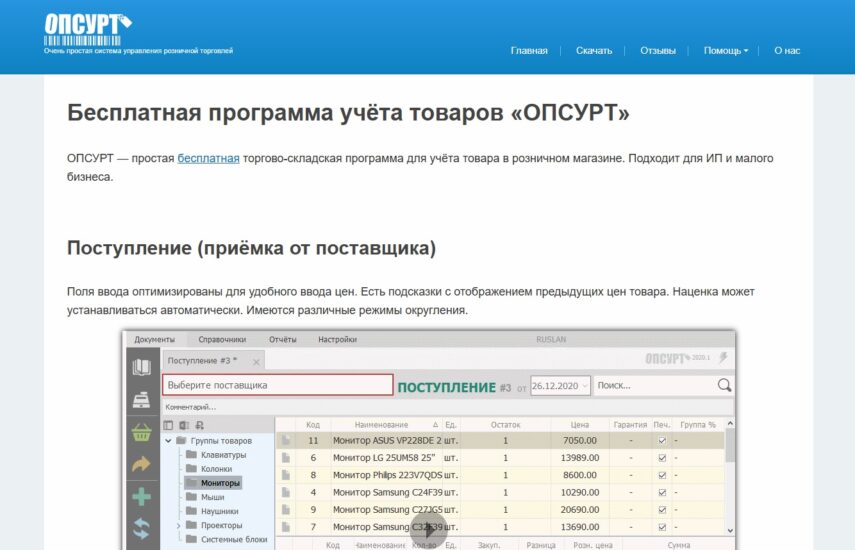Click the blue refresh arrows sidebar icon
Screen dimensions: 855x550
click(142, 528)
